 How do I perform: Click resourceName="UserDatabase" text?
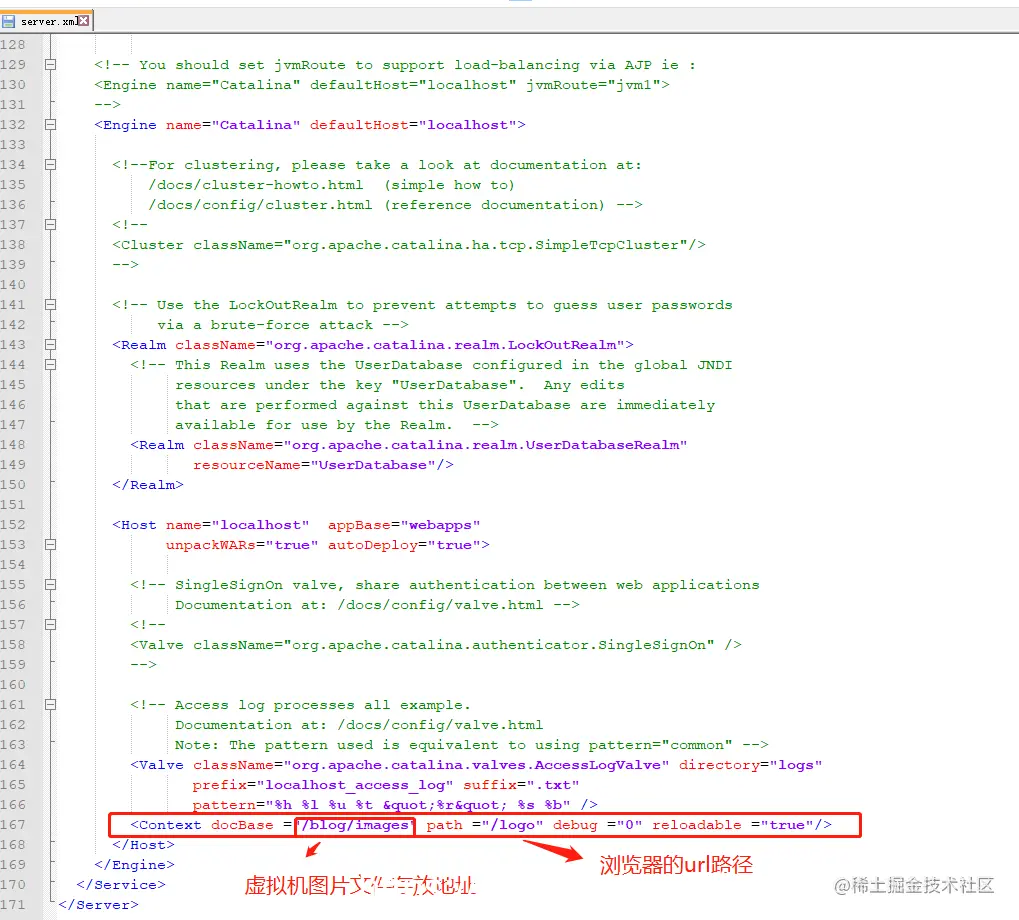[315, 465]
